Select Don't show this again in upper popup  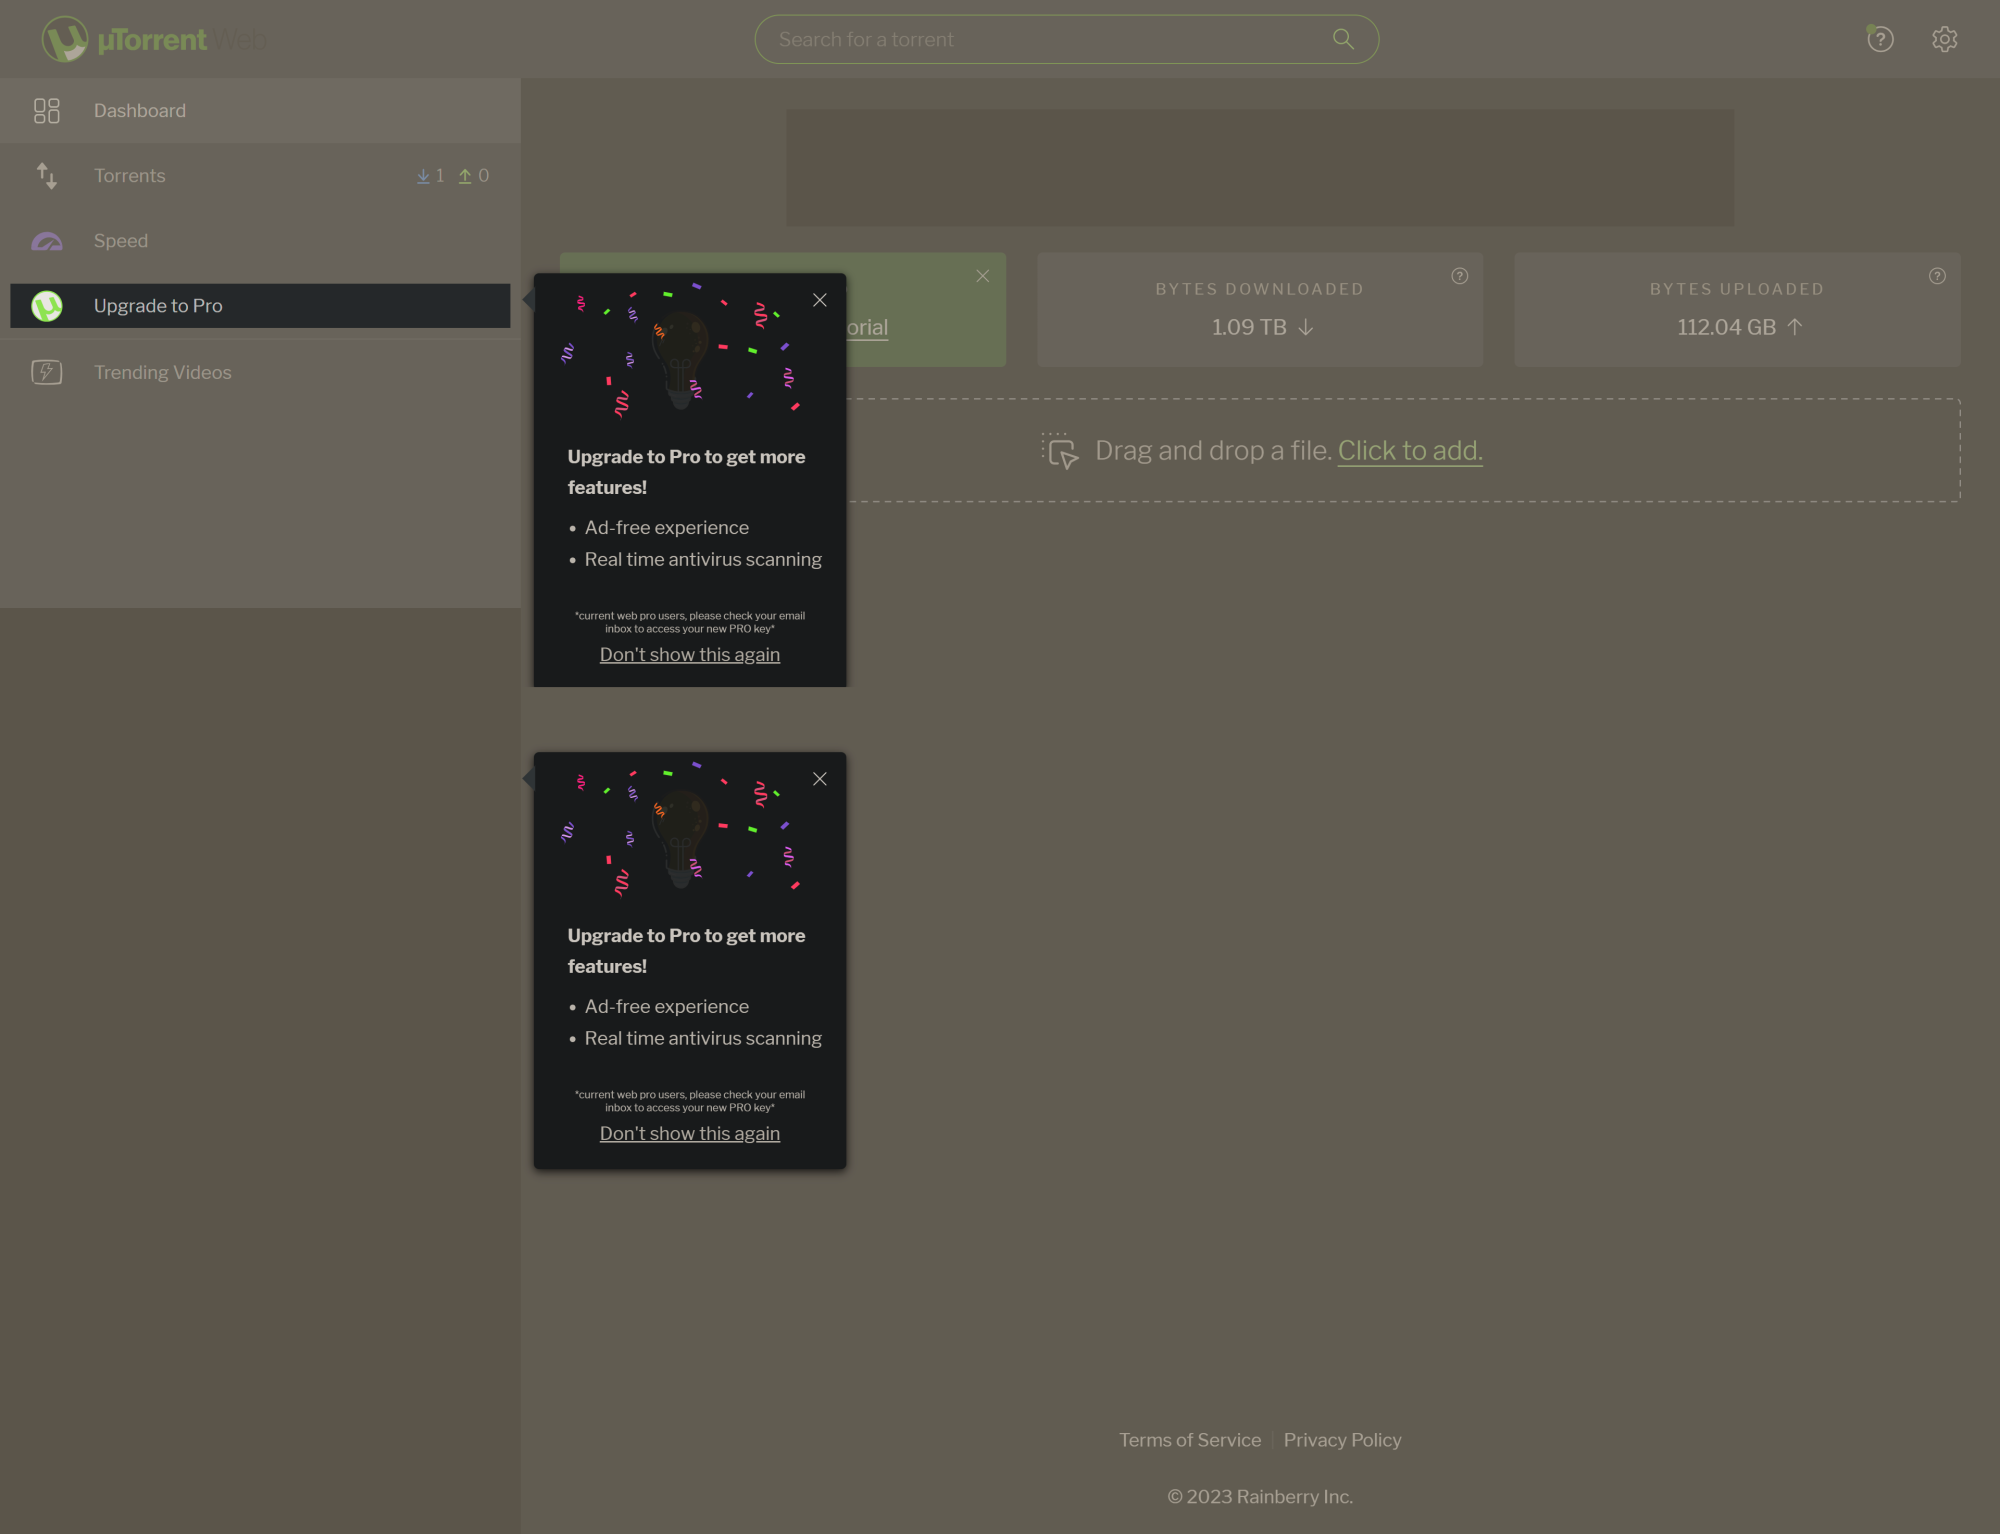pyautogui.click(x=689, y=654)
